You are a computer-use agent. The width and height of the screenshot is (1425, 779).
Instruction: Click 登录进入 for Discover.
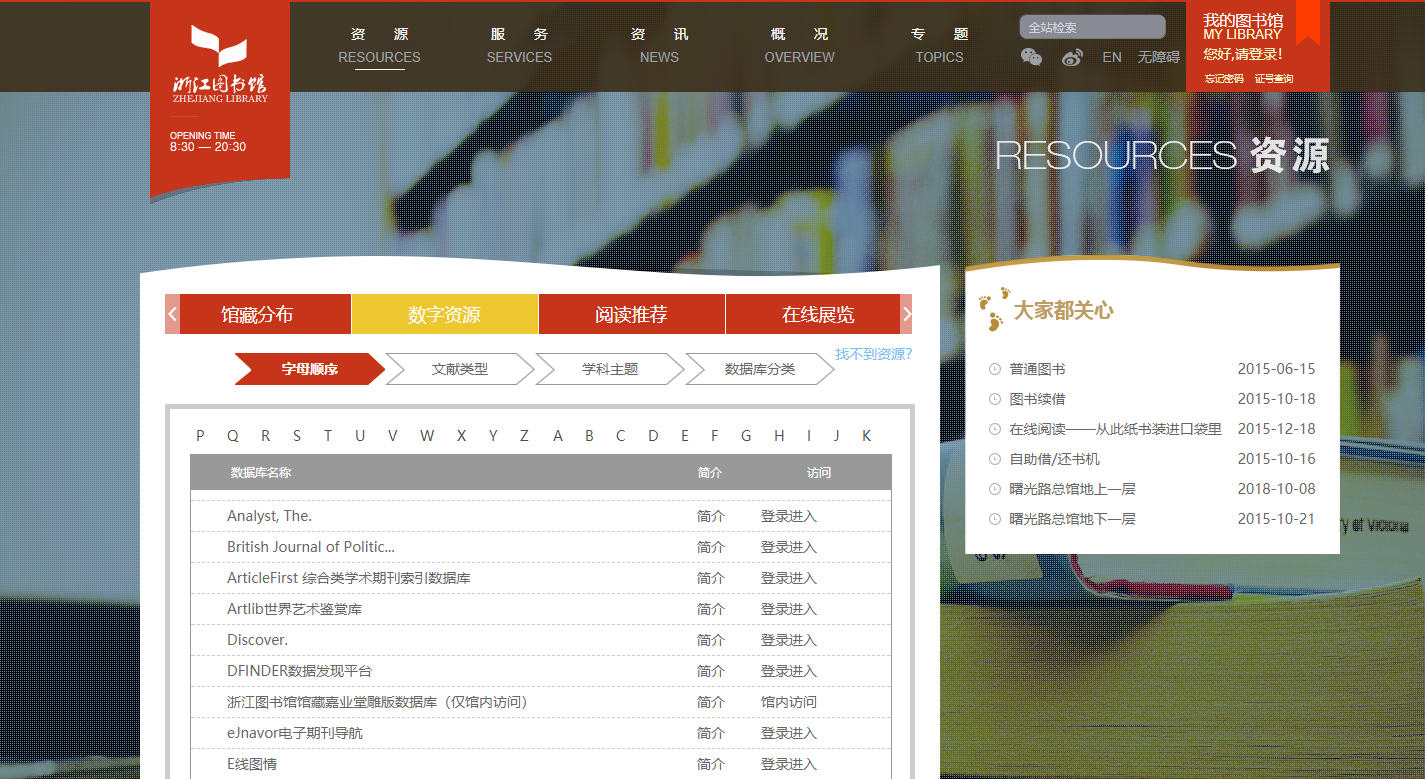[x=789, y=640]
